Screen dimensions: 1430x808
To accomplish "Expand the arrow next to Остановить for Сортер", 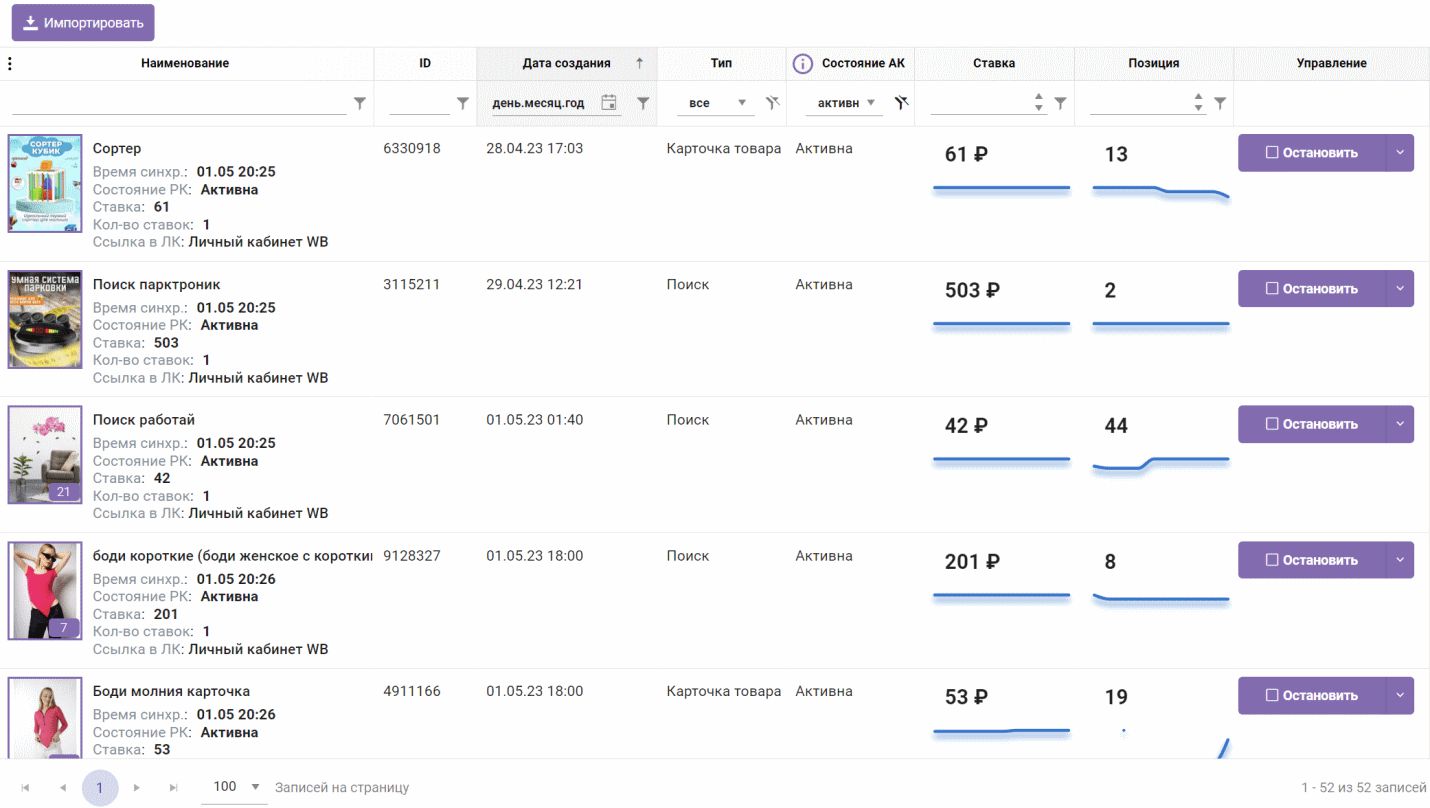I will point(1399,153).
